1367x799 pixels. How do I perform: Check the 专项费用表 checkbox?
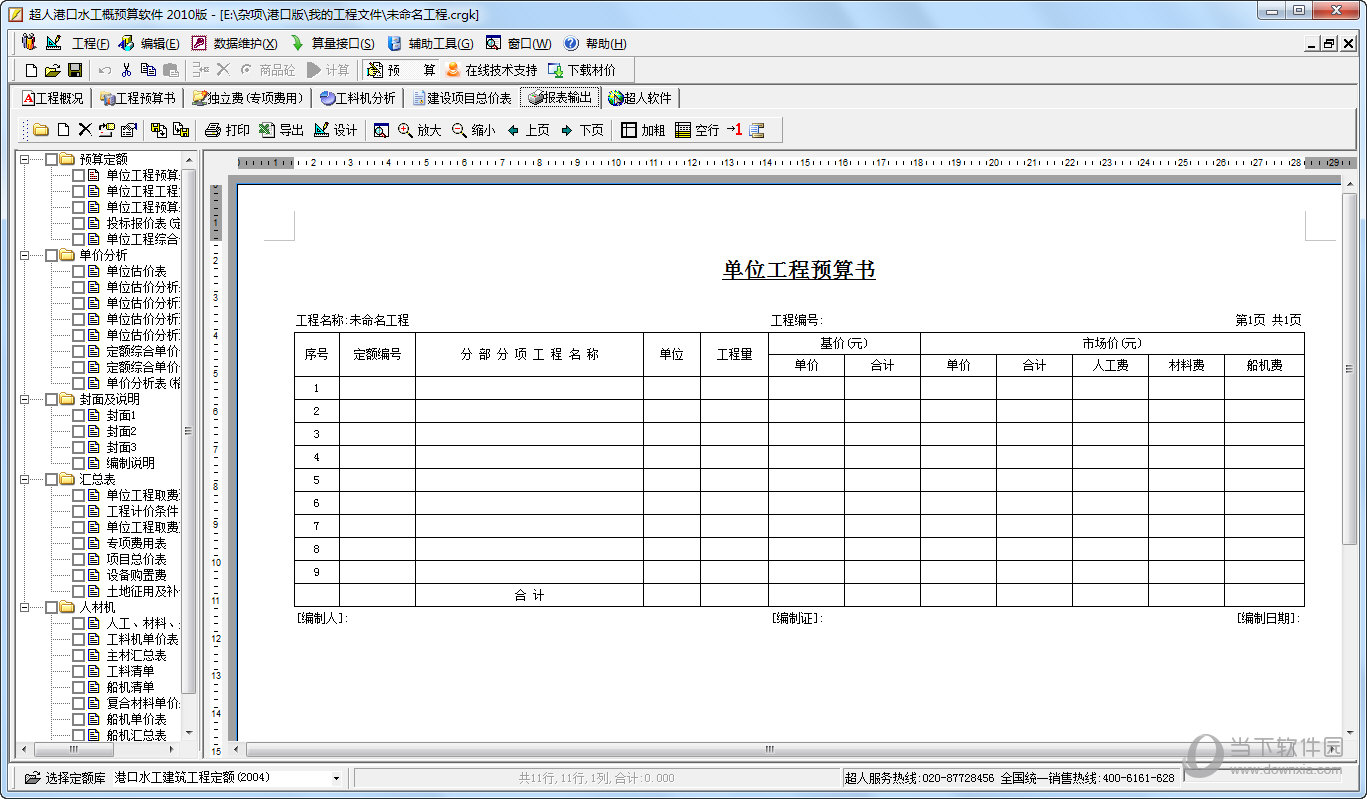point(78,543)
